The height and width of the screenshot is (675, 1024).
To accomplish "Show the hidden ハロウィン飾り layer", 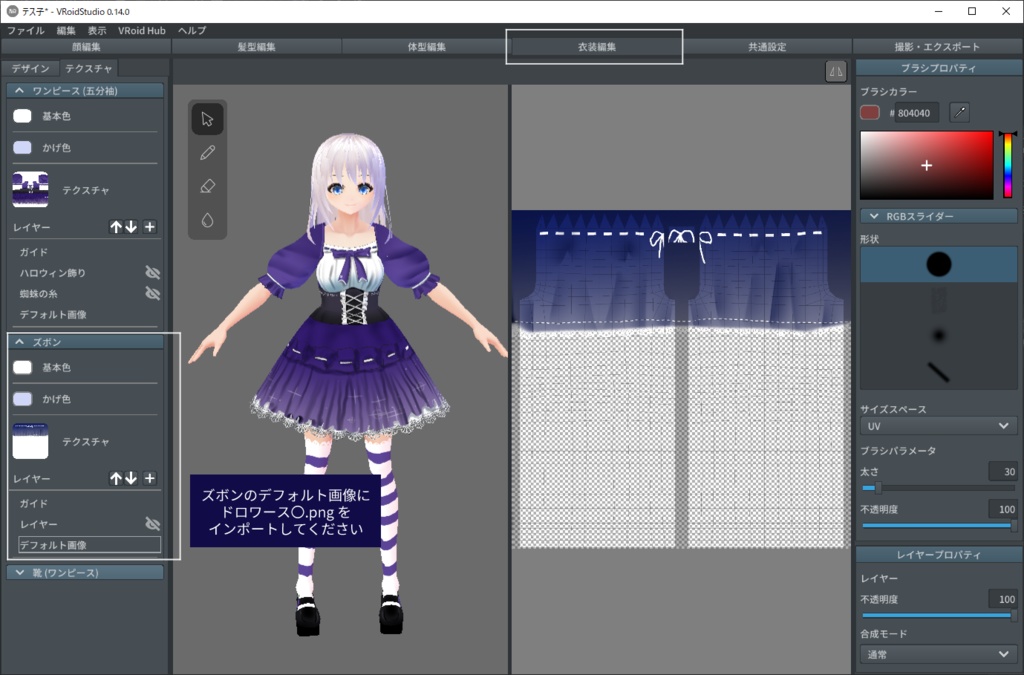I will click(x=152, y=272).
